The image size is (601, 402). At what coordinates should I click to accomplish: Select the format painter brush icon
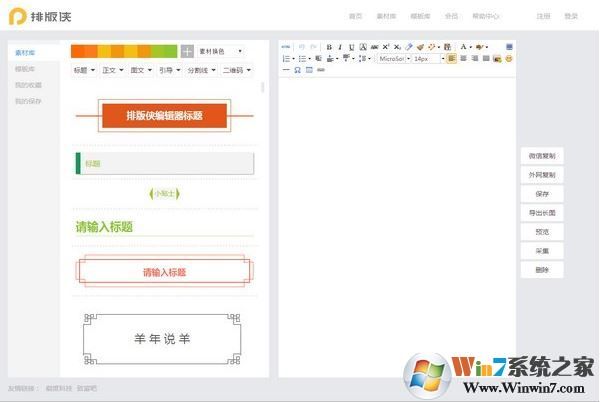coord(420,47)
